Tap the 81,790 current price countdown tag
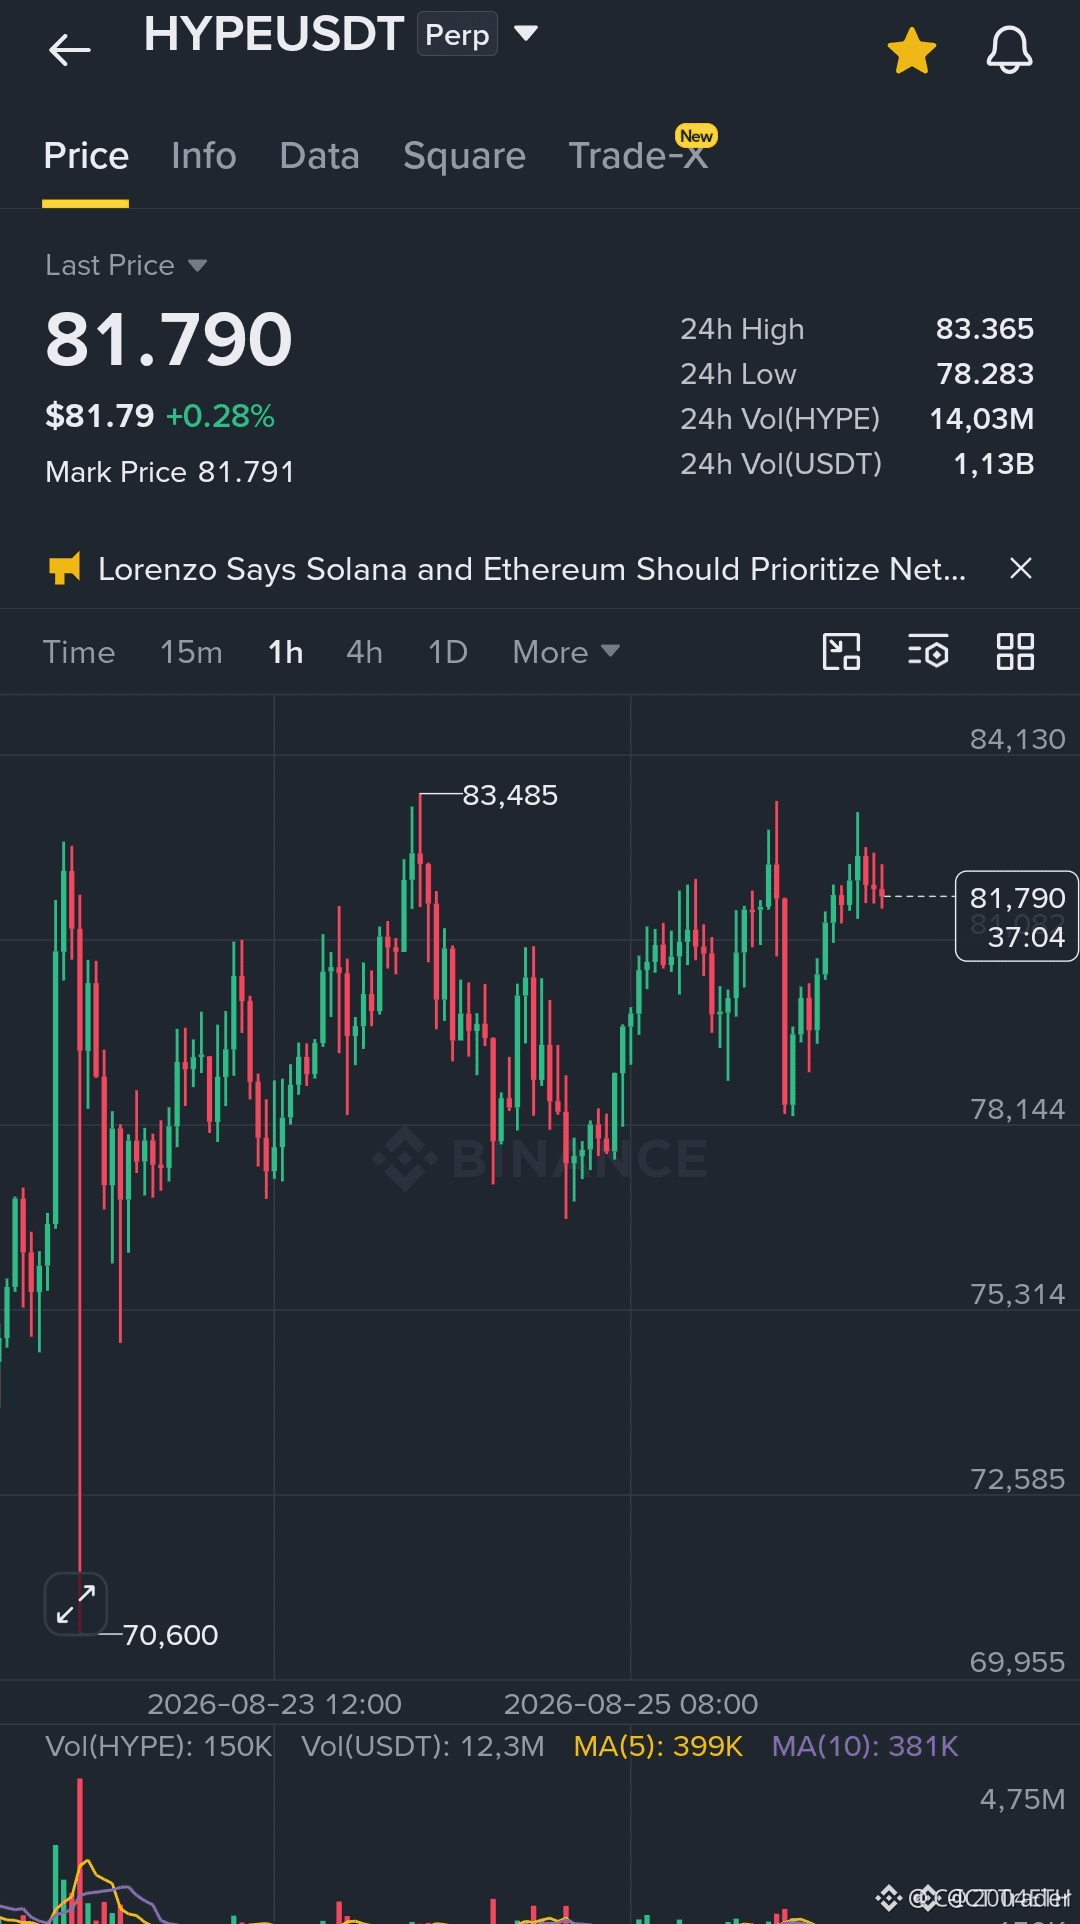Image resolution: width=1080 pixels, height=1924 pixels. tap(1016, 916)
